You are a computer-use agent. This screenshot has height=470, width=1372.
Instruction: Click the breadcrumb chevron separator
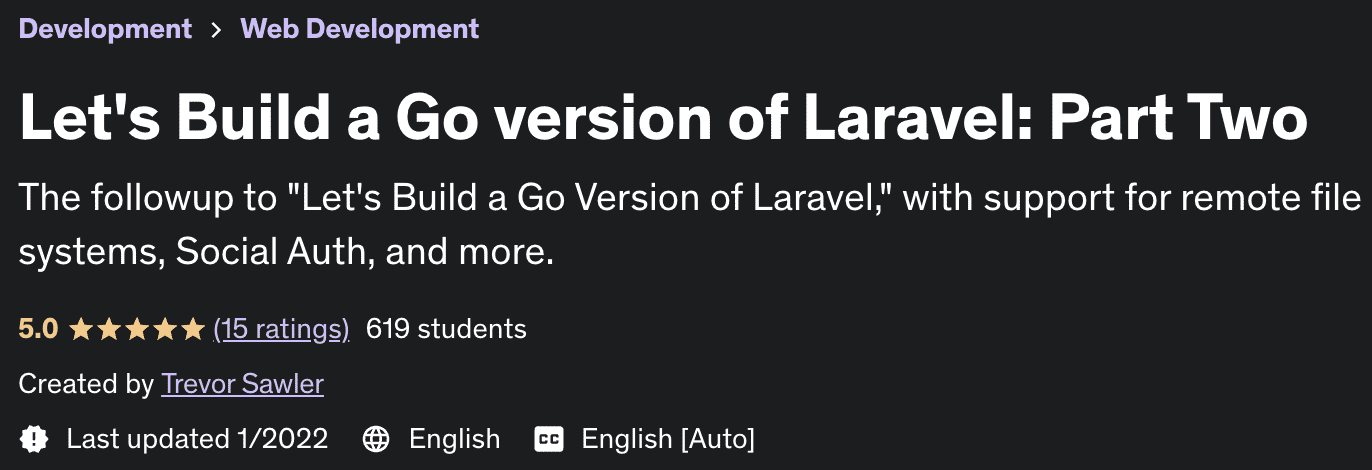click(216, 29)
